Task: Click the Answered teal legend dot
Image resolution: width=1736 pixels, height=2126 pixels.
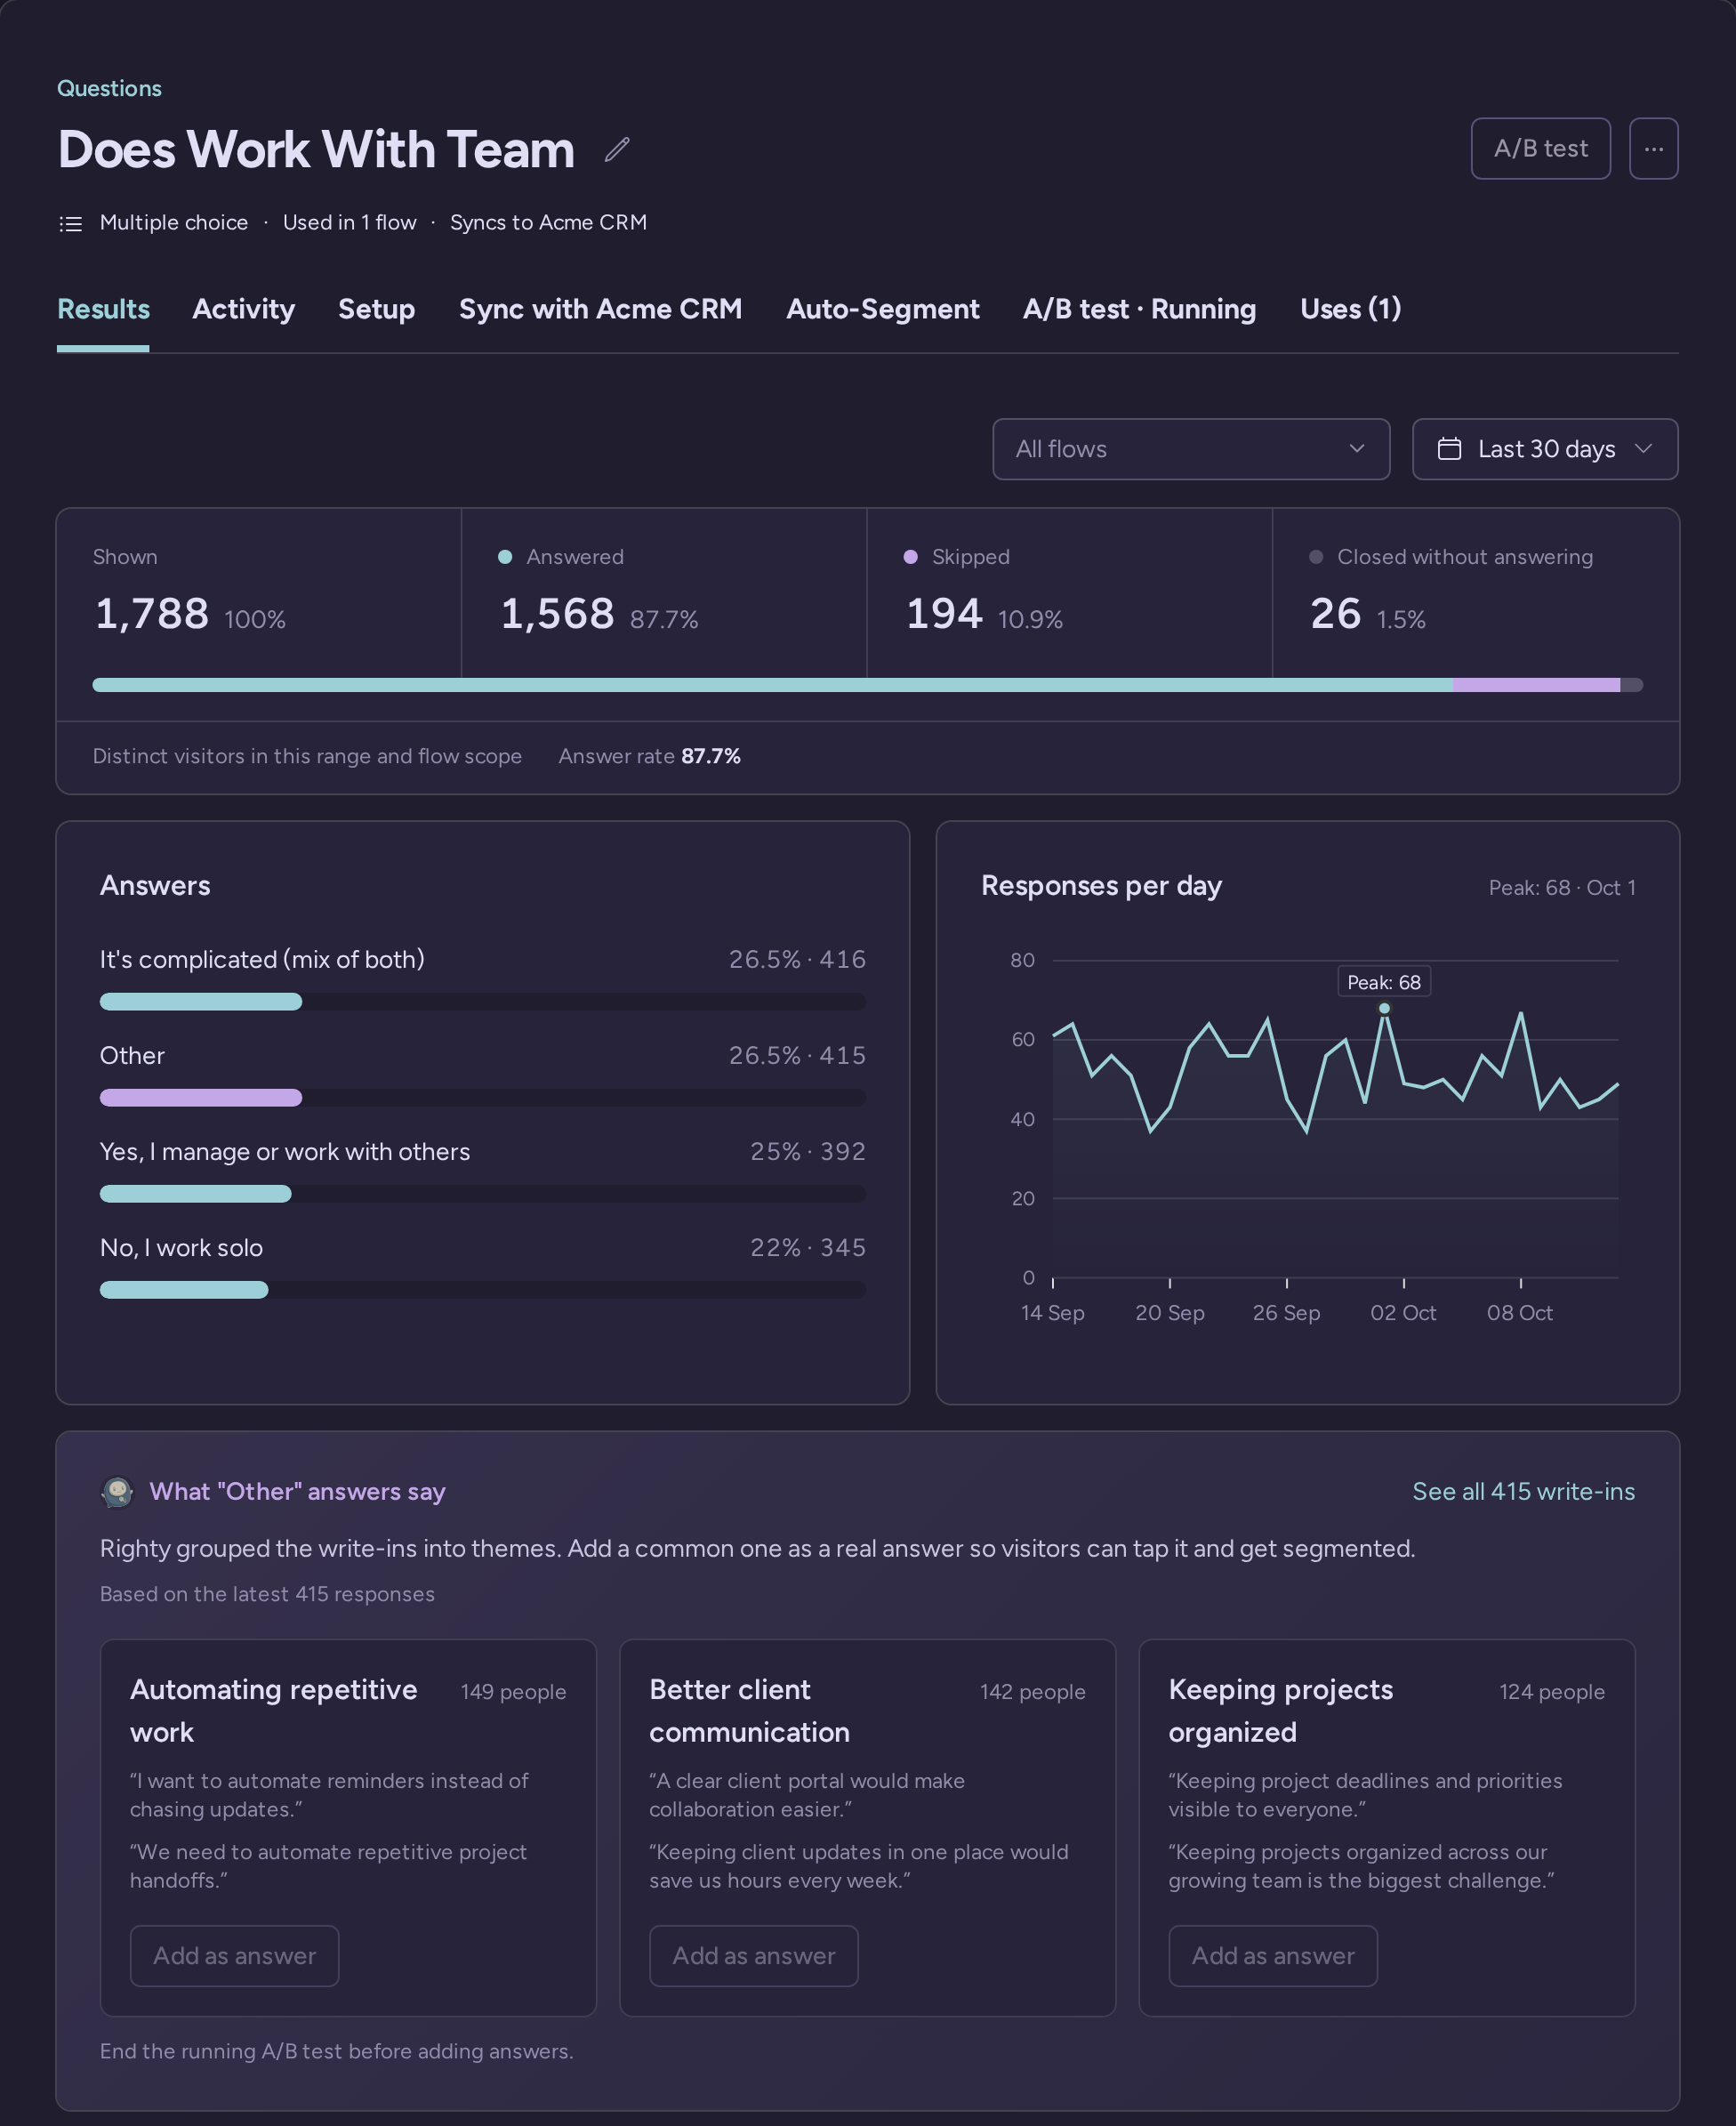Action: 505,557
